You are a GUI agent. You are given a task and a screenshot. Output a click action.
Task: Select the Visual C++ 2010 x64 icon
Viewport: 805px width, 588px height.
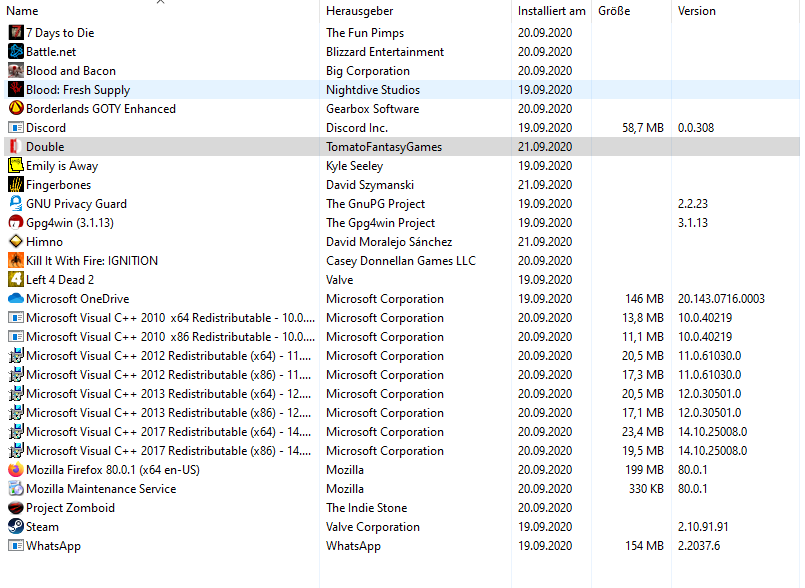click(16, 318)
